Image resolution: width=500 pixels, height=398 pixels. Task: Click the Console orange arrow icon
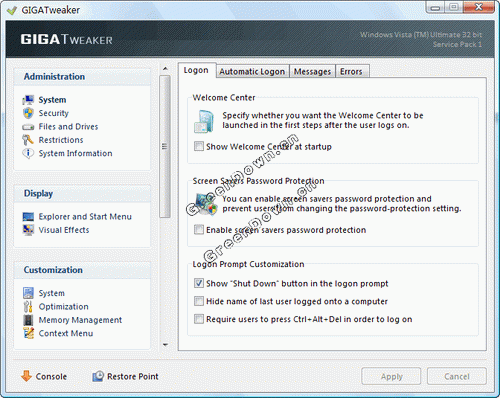[x=26, y=376]
